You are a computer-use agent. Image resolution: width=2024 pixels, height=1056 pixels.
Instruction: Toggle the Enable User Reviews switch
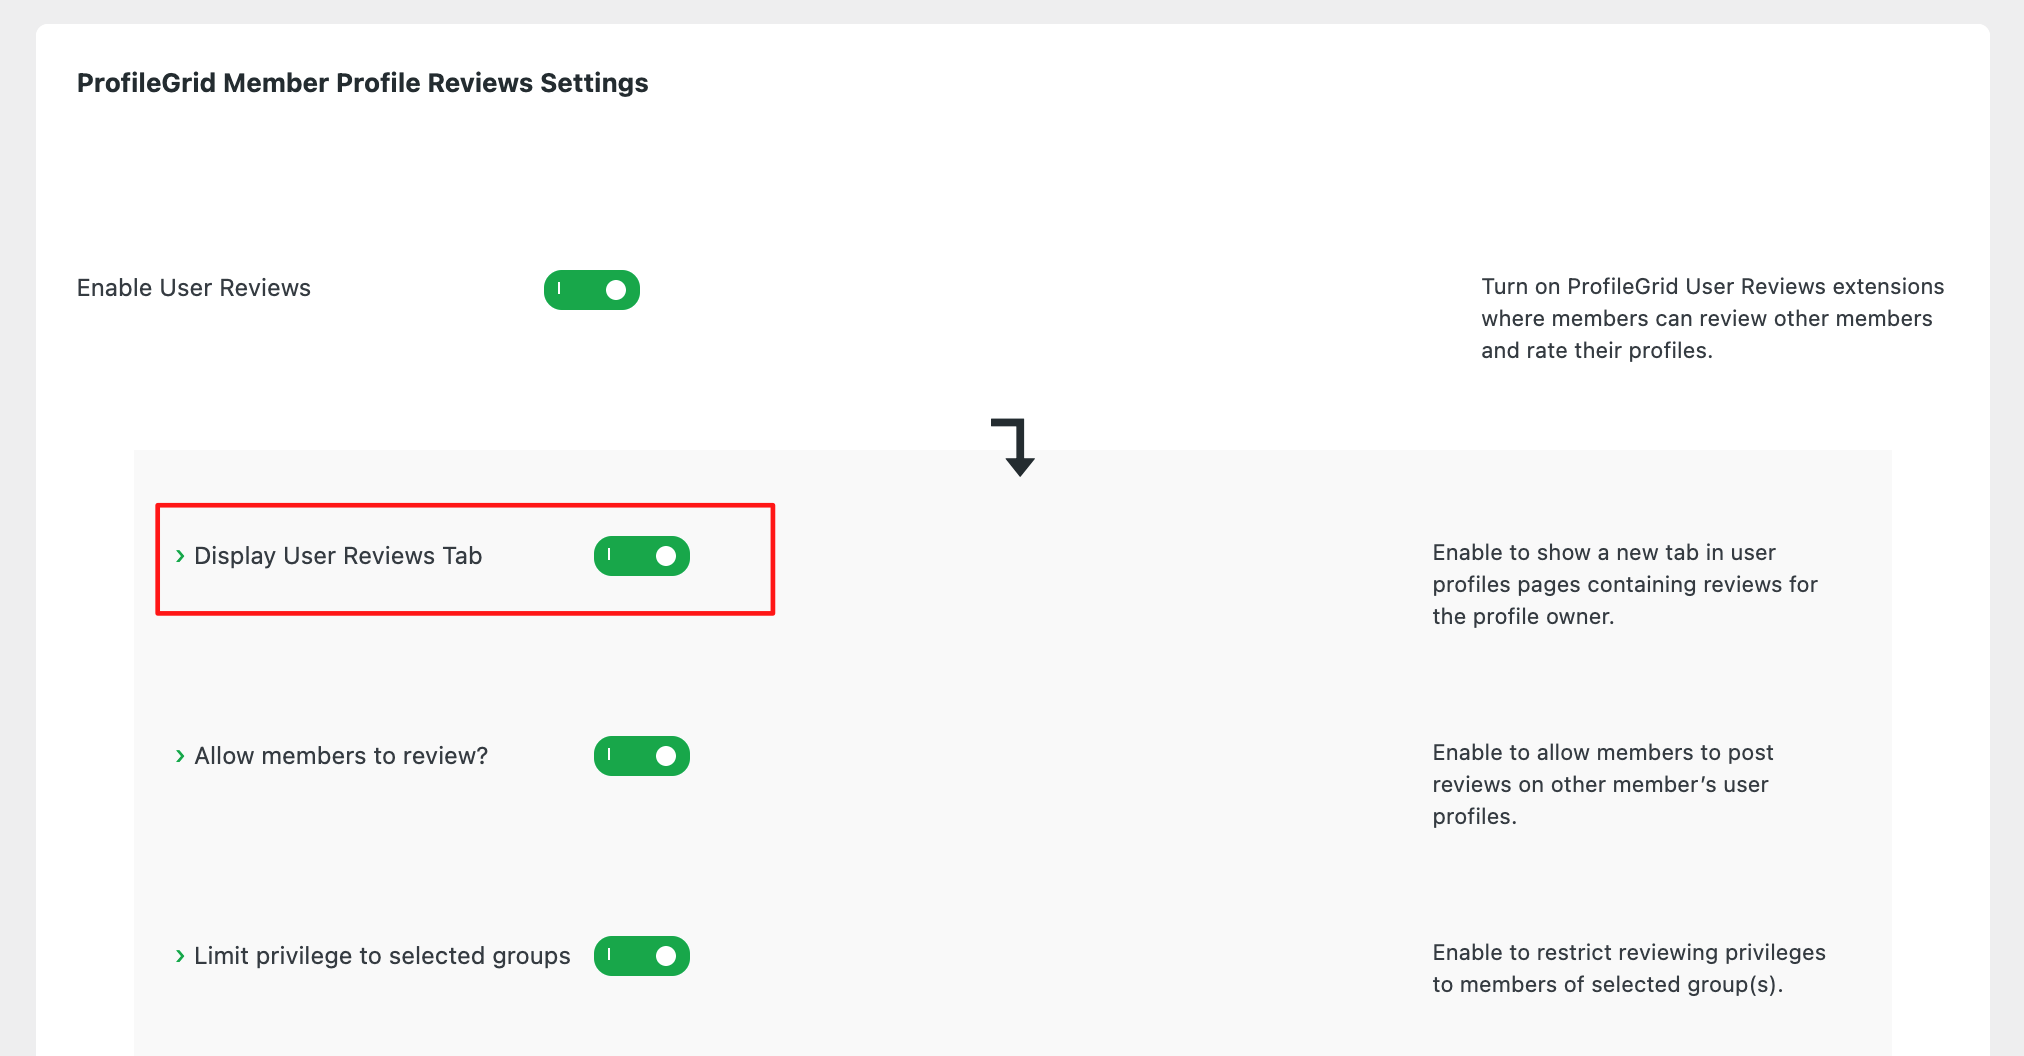(591, 290)
